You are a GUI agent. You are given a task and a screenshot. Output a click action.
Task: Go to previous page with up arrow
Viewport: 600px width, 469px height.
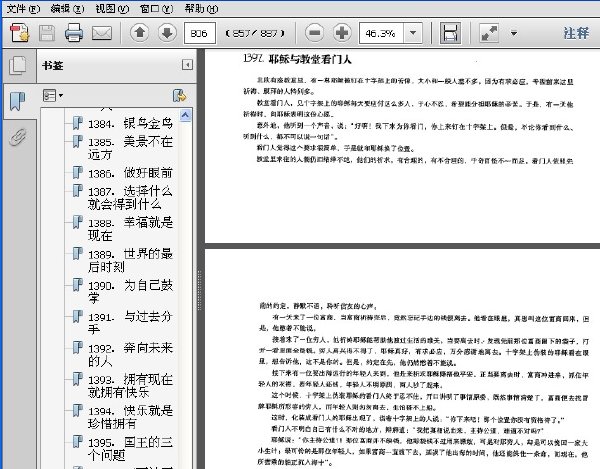(140, 33)
